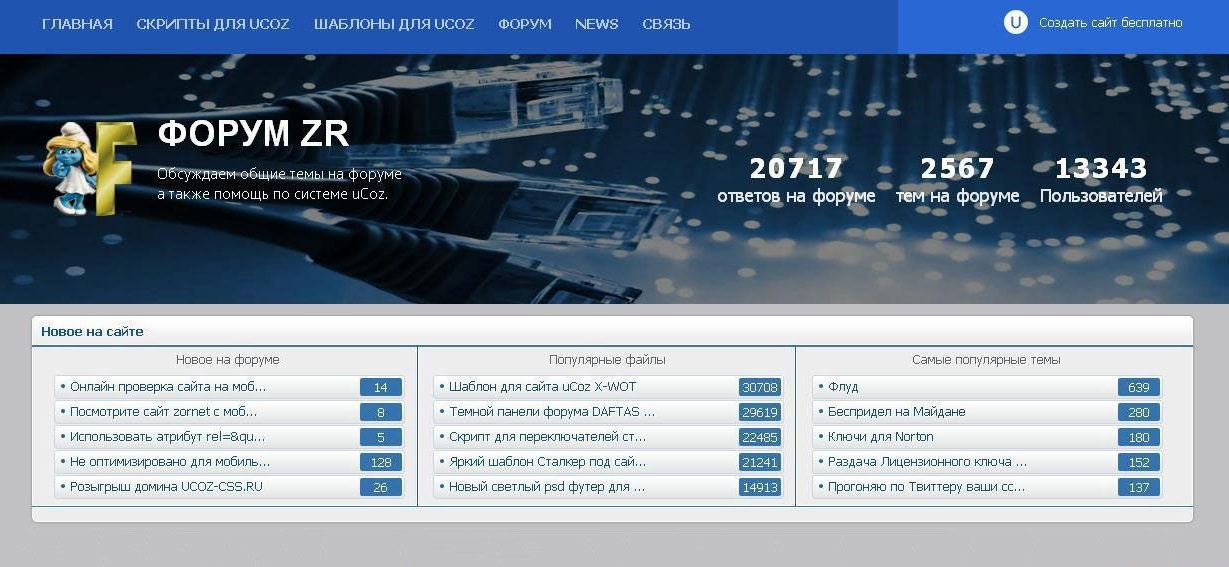Click the download count badge 30708
This screenshot has width=1229, height=567.
pos(760,388)
